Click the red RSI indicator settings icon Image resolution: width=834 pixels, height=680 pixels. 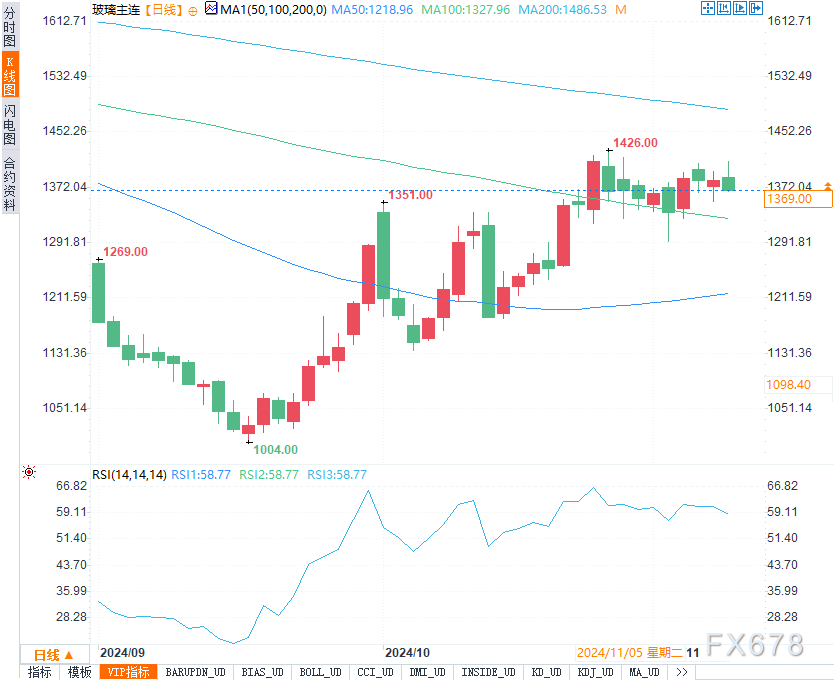point(29,473)
